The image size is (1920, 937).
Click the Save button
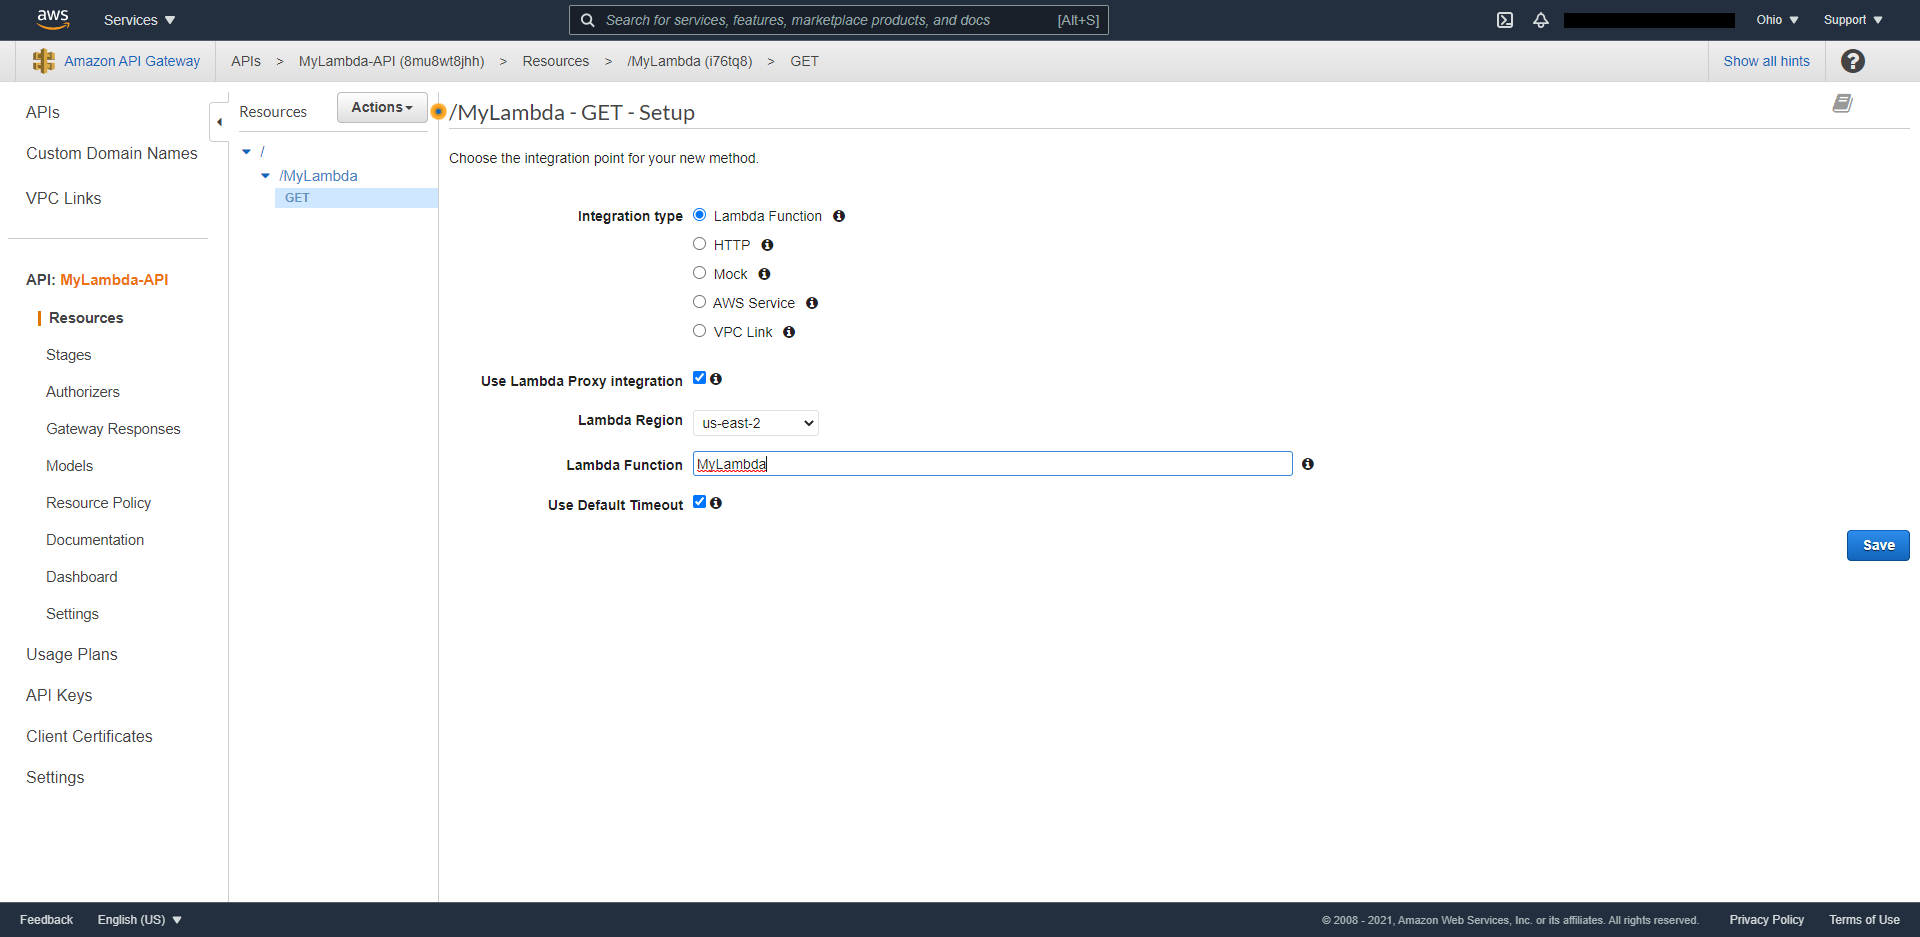1878,545
